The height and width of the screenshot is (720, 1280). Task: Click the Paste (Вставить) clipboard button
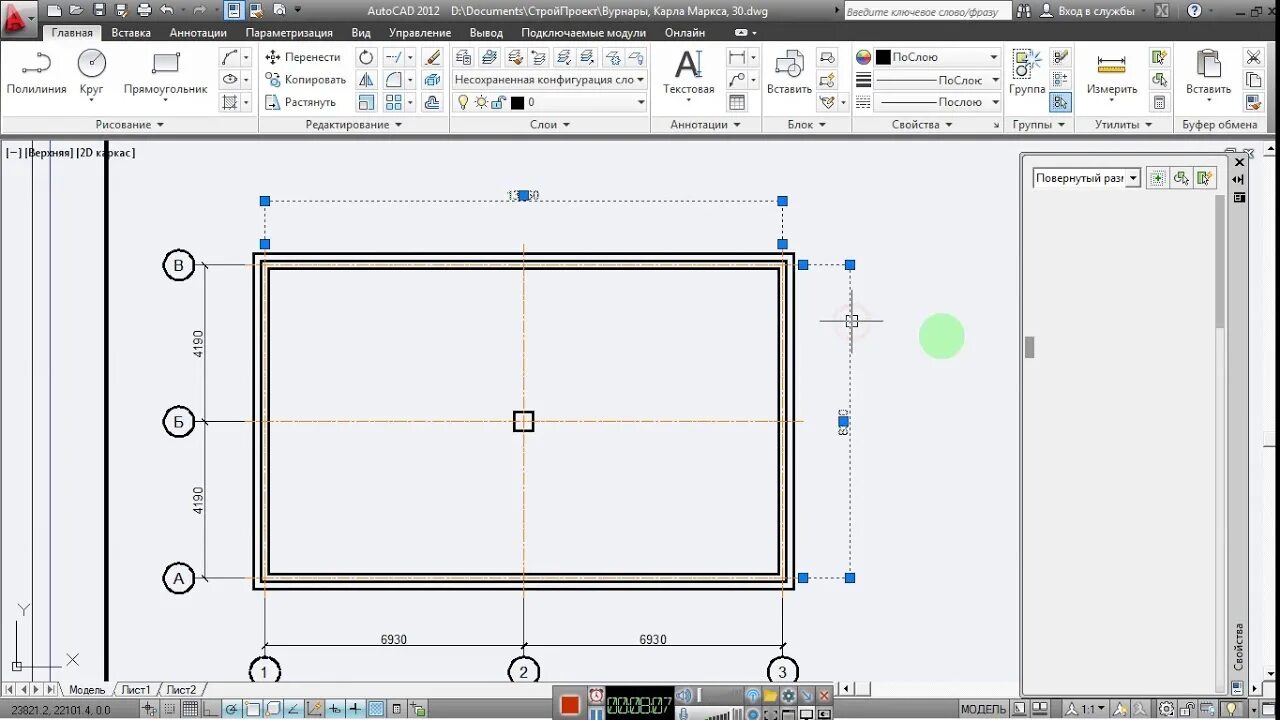1208,73
